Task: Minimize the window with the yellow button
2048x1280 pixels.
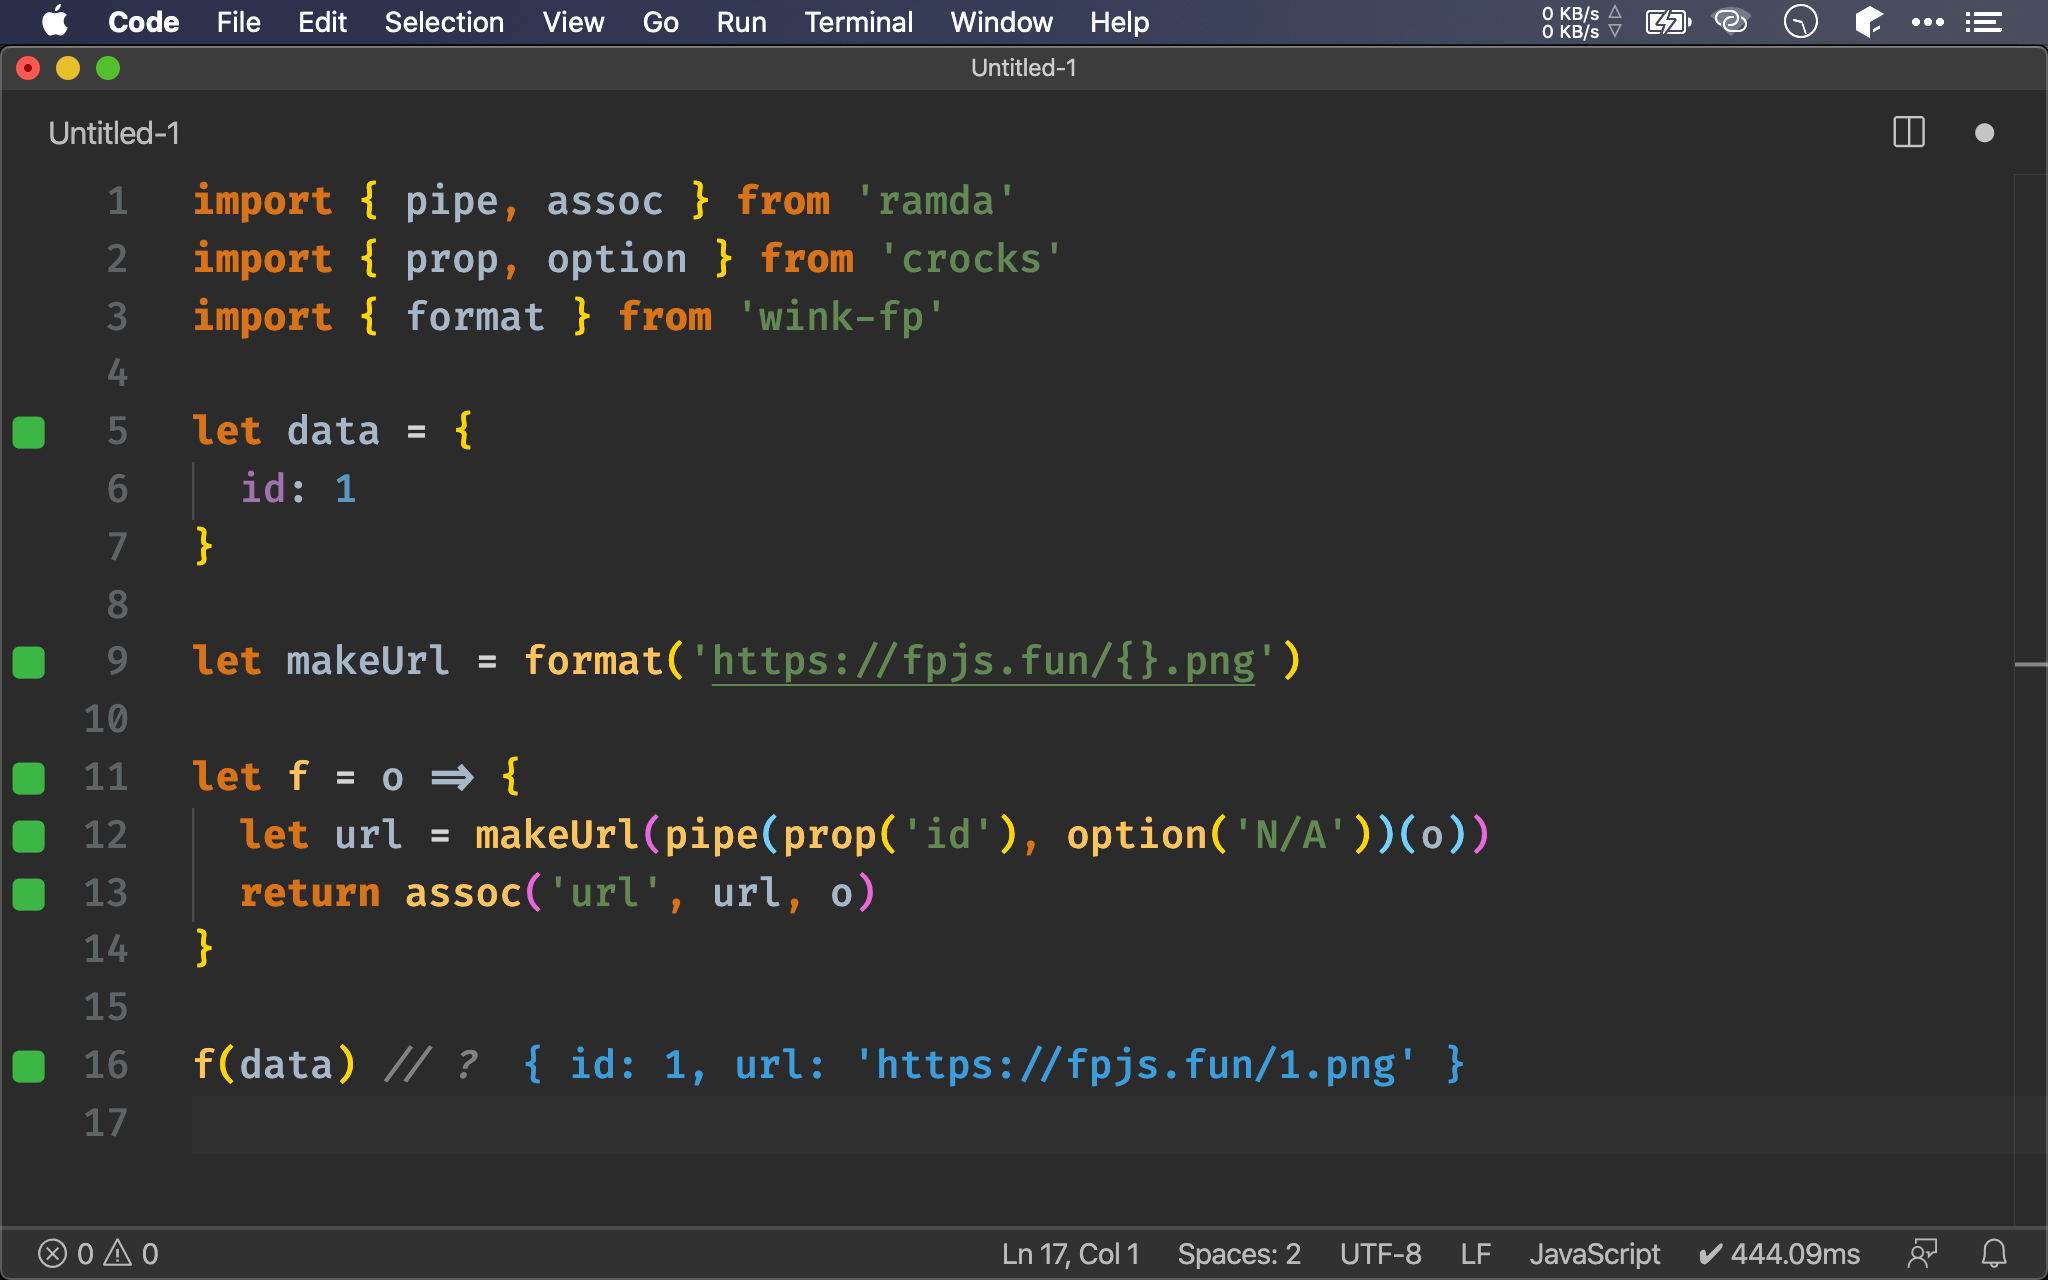Action: (x=68, y=68)
